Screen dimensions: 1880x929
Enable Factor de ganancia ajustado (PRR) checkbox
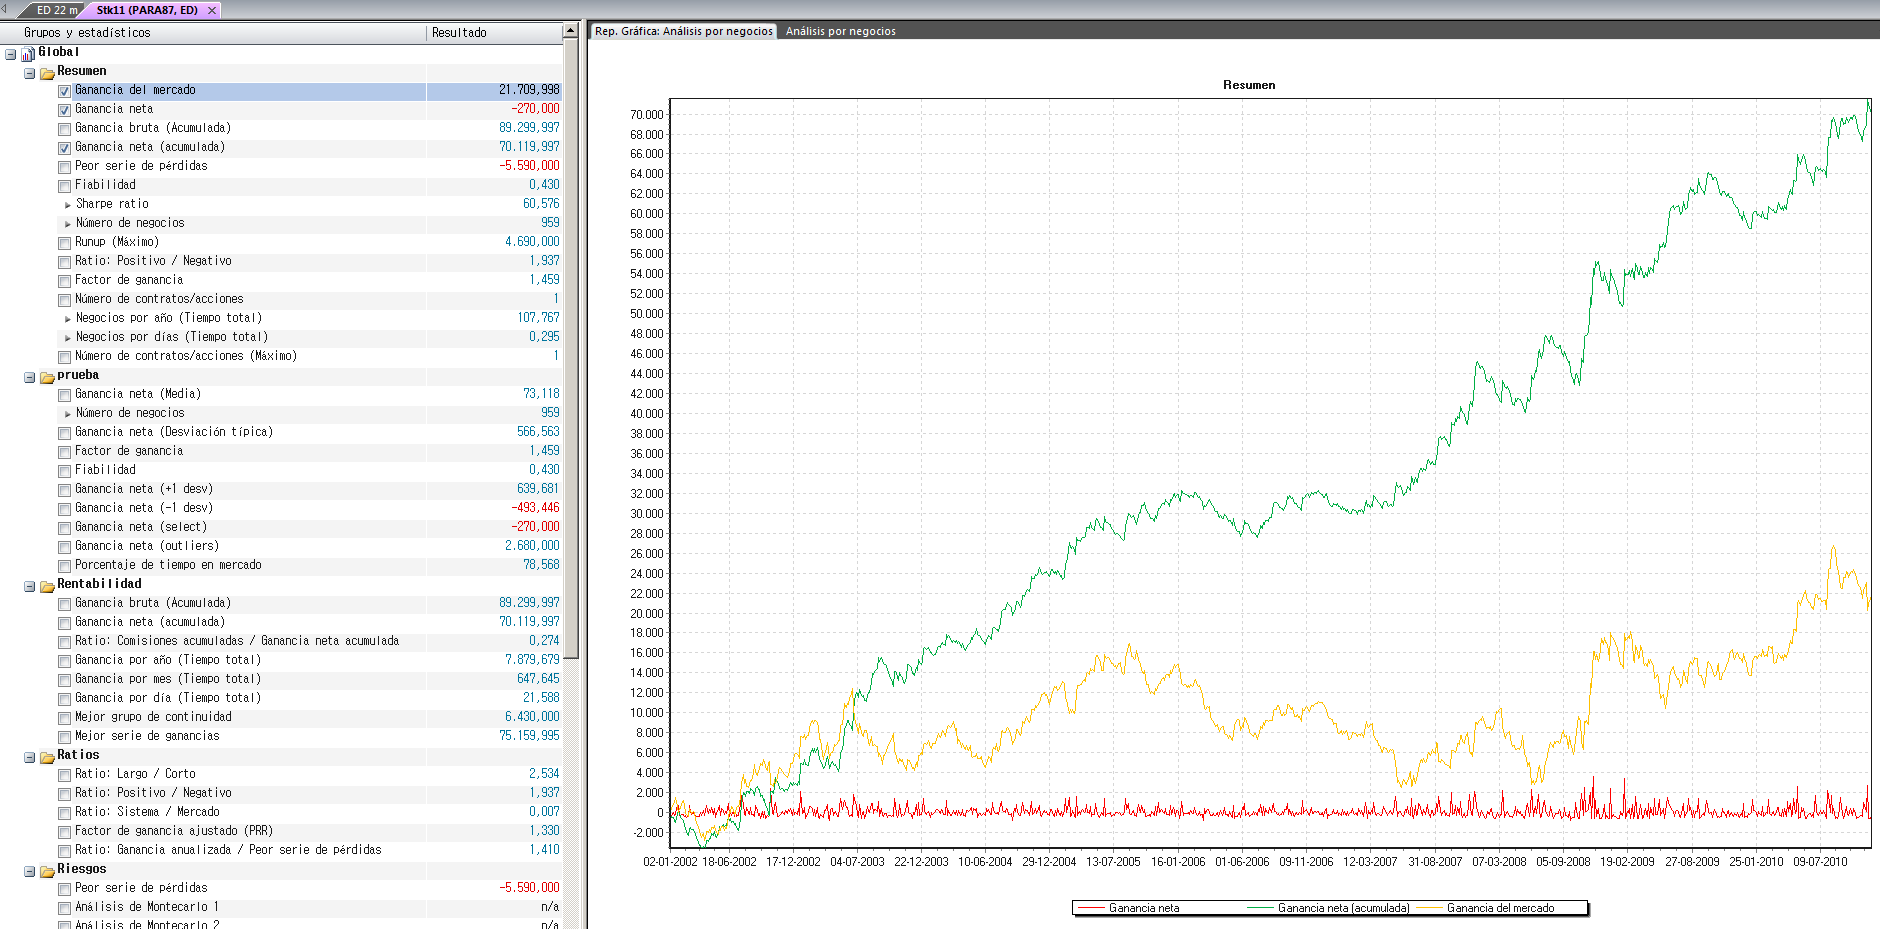click(x=64, y=832)
